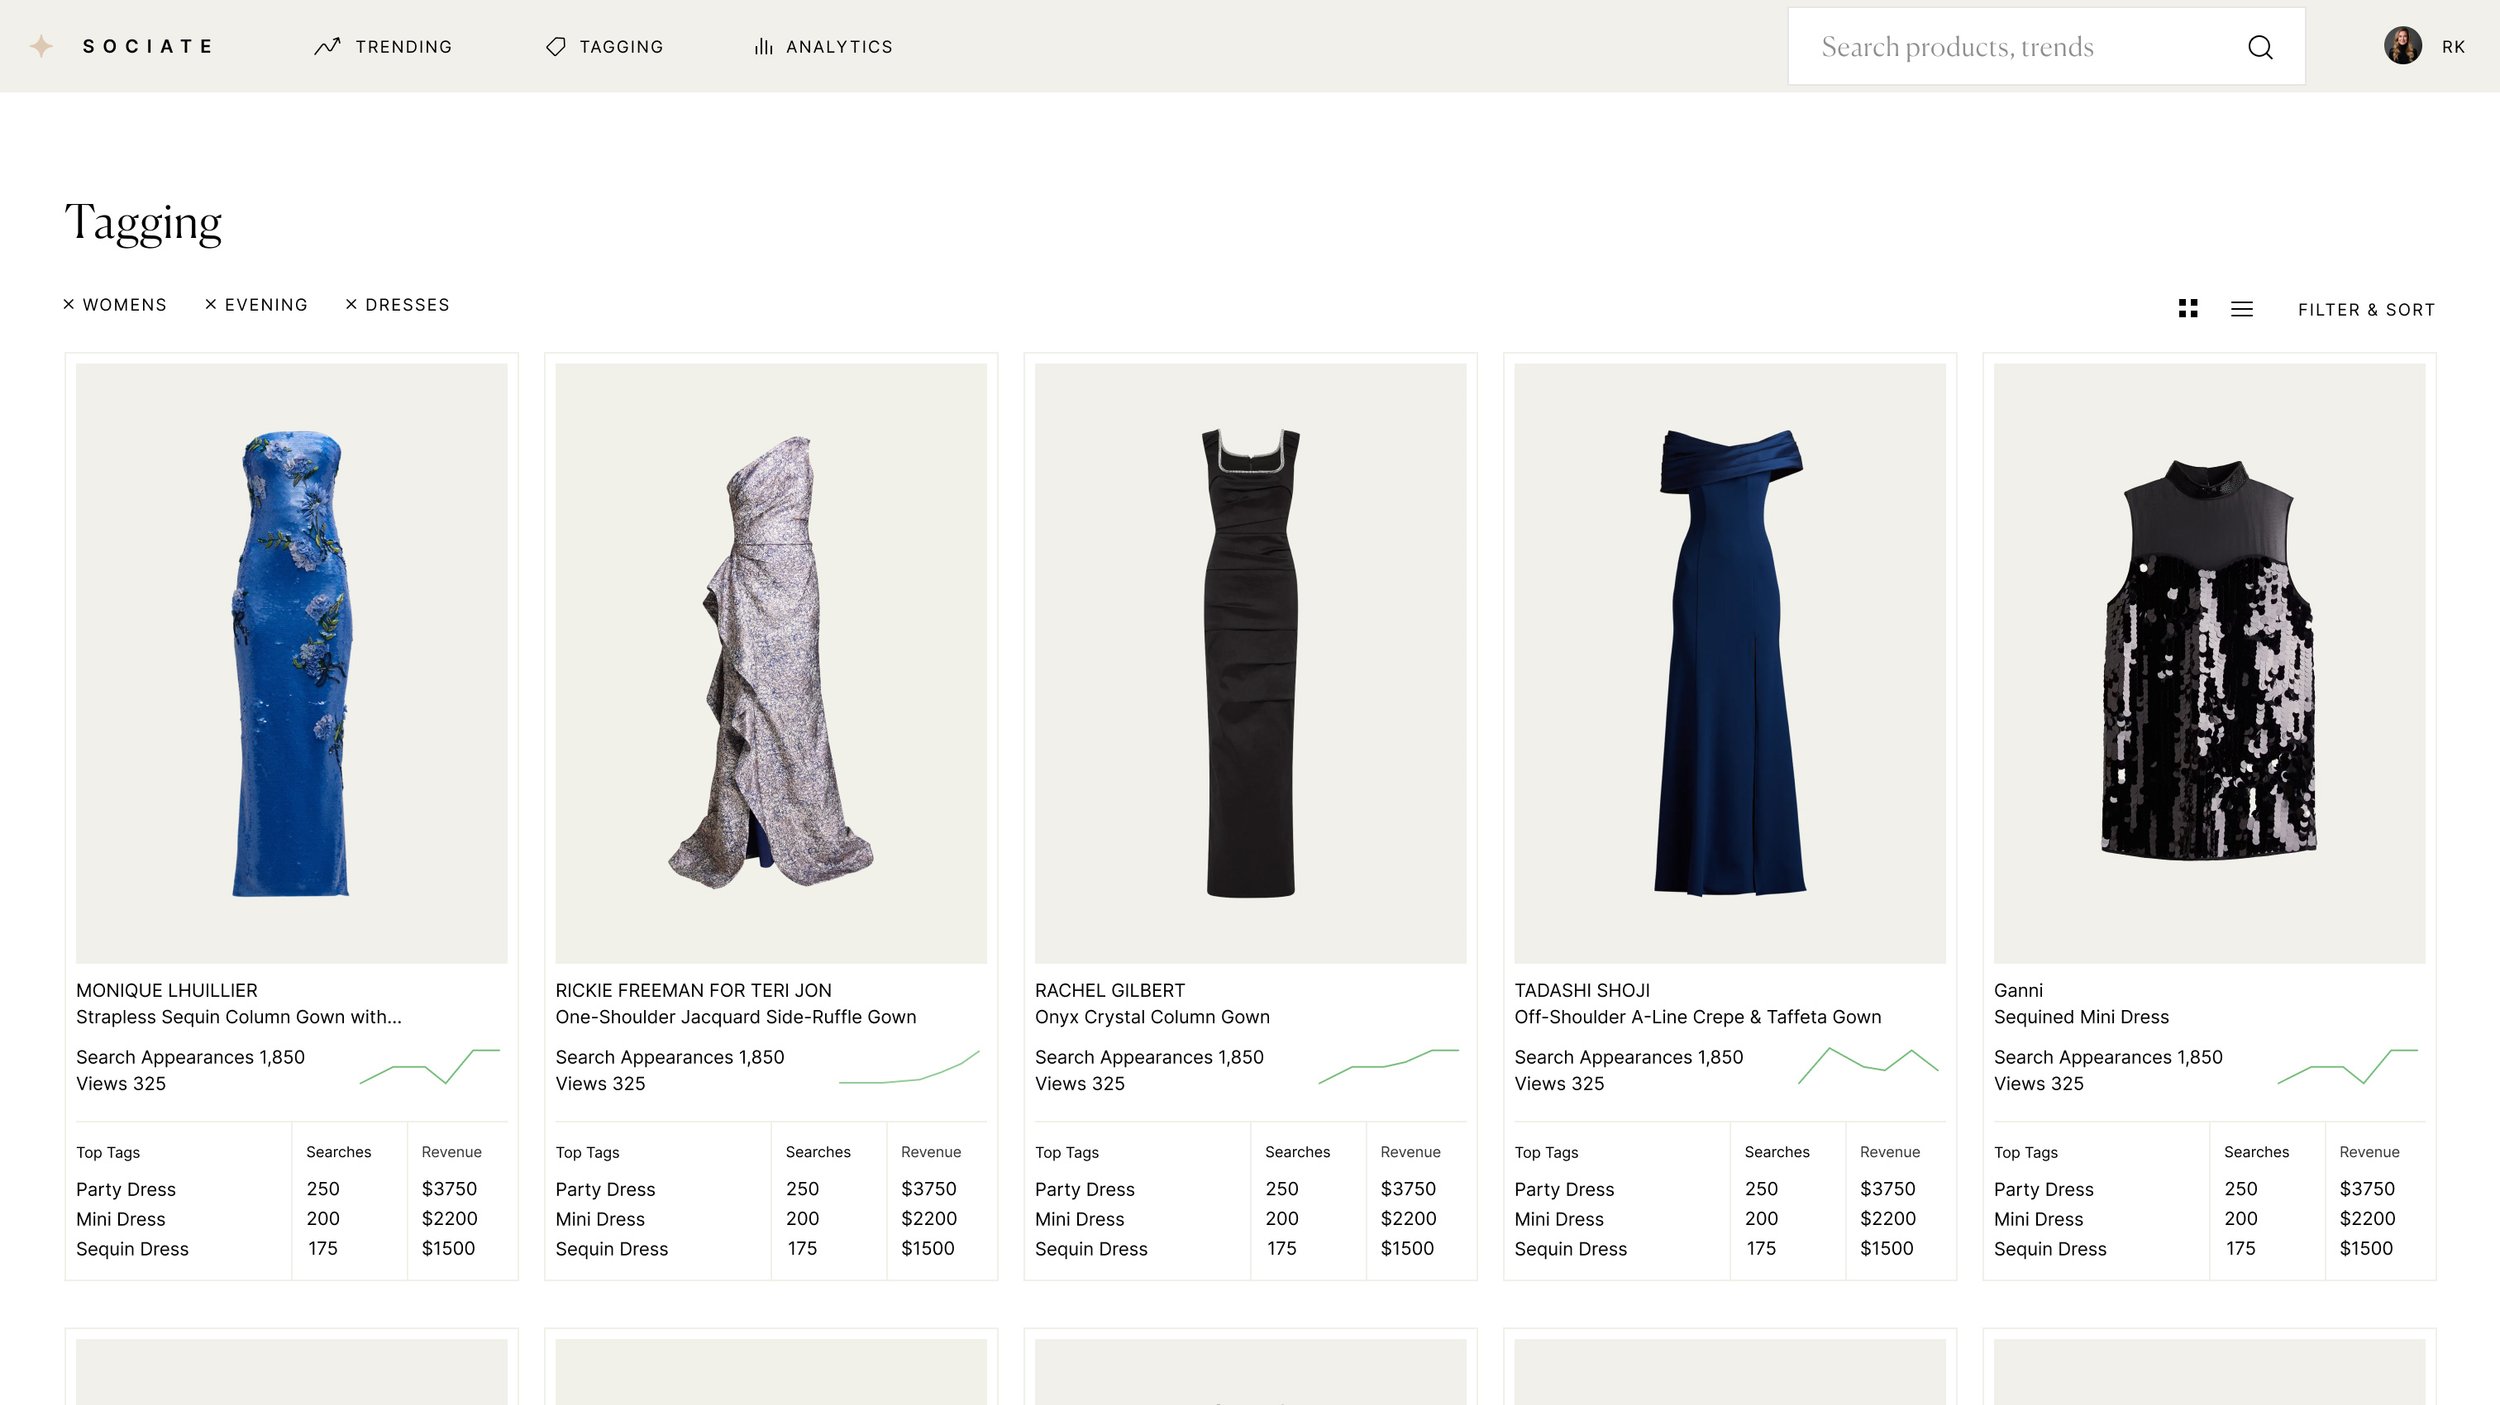The width and height of the screenshot is (2500, 1405).
Task: Click Search Appearances 1,850 on Tadashi Shoji card
Action: click(x=1629, y=1057)
